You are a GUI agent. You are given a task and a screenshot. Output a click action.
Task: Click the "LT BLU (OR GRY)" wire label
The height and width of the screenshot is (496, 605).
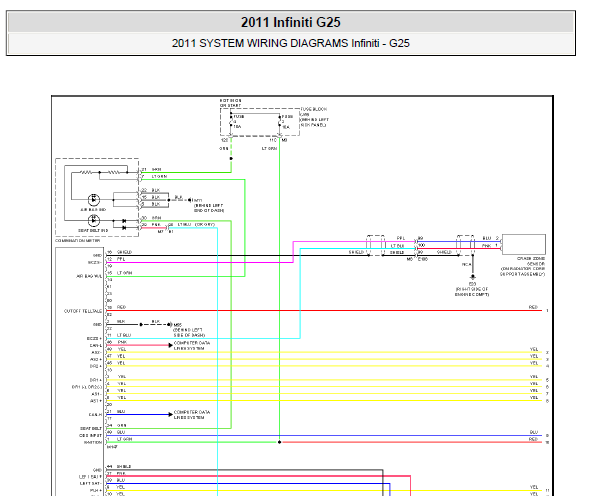point(196,224)
